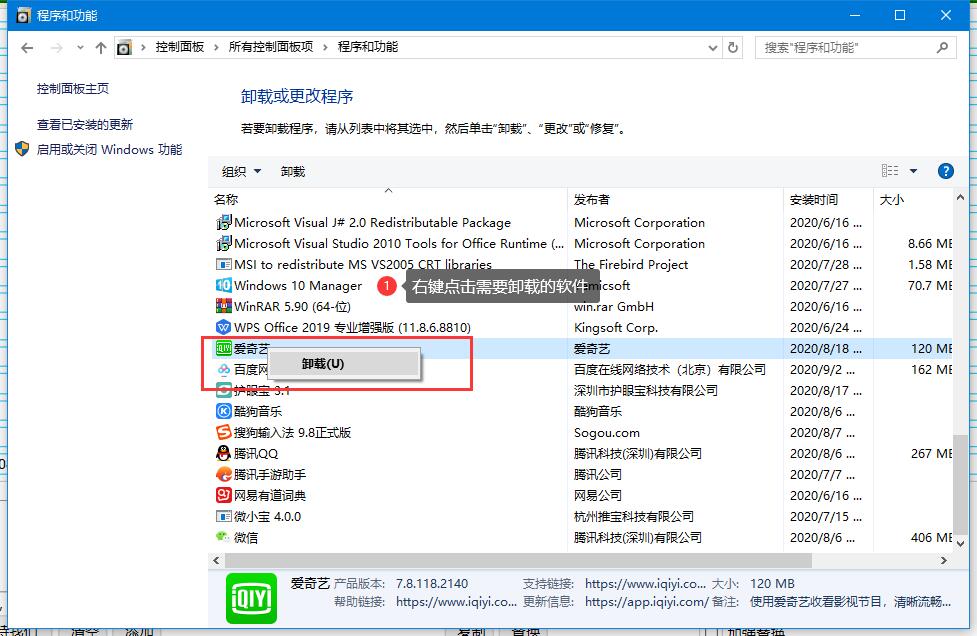977x636 pixels.
Task: Select the WinRAR 5.90 (64-位) entry
Action: pyautogui.click(x=292, y=306)
